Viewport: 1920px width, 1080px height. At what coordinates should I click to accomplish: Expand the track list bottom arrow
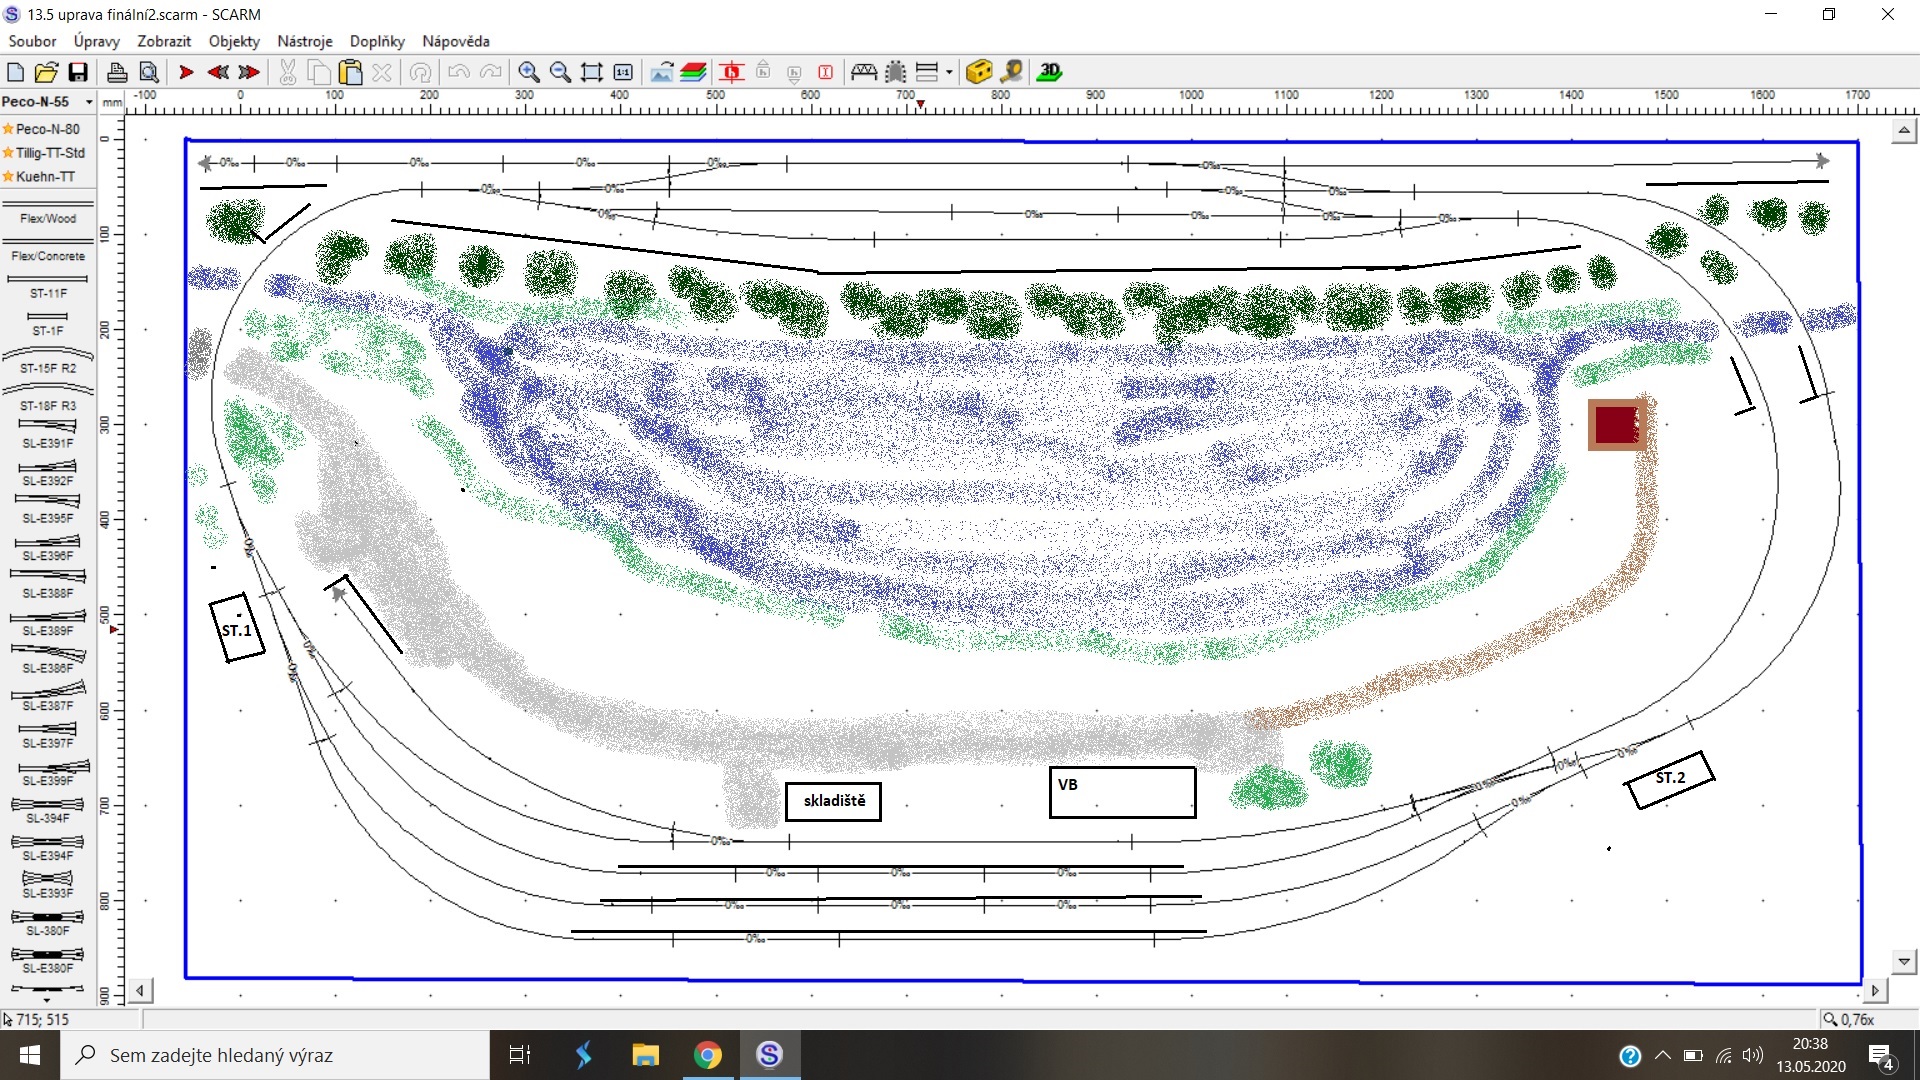(47, 999)
